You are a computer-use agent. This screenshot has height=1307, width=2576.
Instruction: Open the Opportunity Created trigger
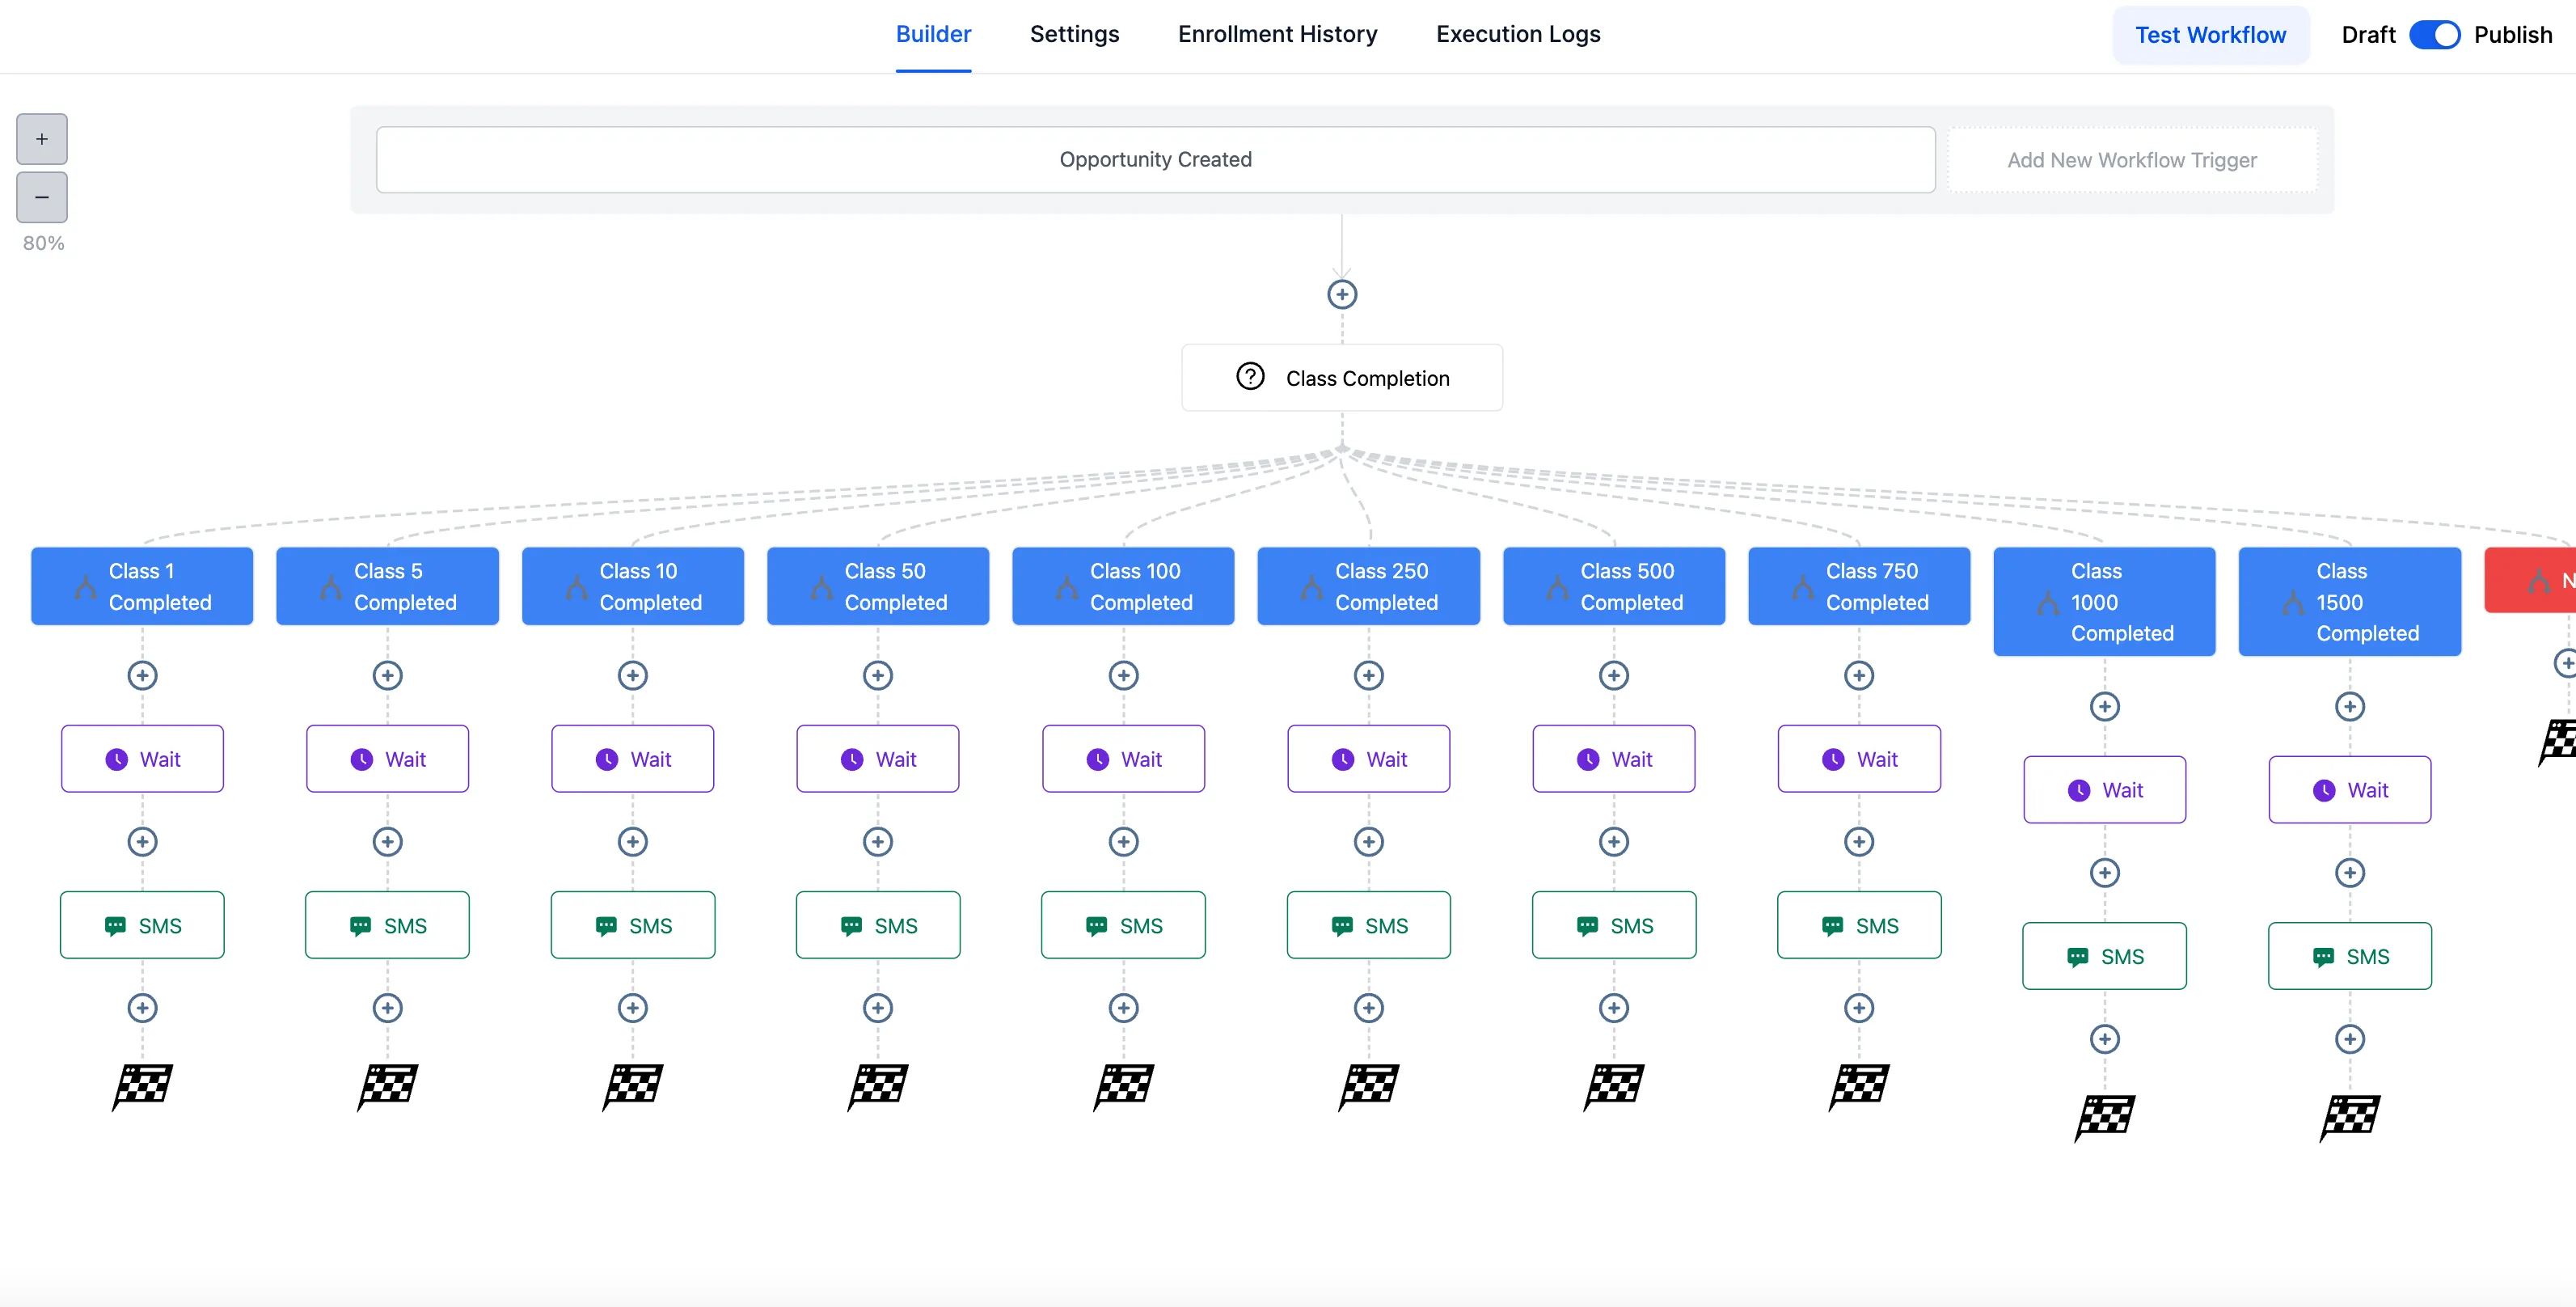pyautogui.click(x=1155, y=159)
